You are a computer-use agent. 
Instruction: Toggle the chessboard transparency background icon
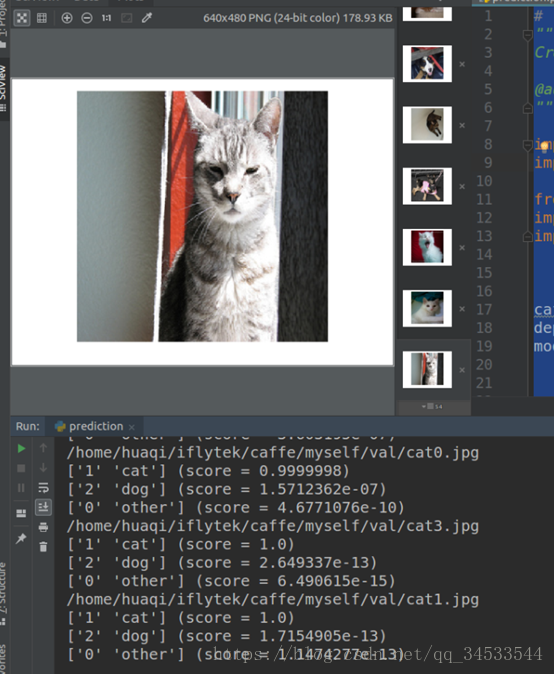tap(21, 18)
